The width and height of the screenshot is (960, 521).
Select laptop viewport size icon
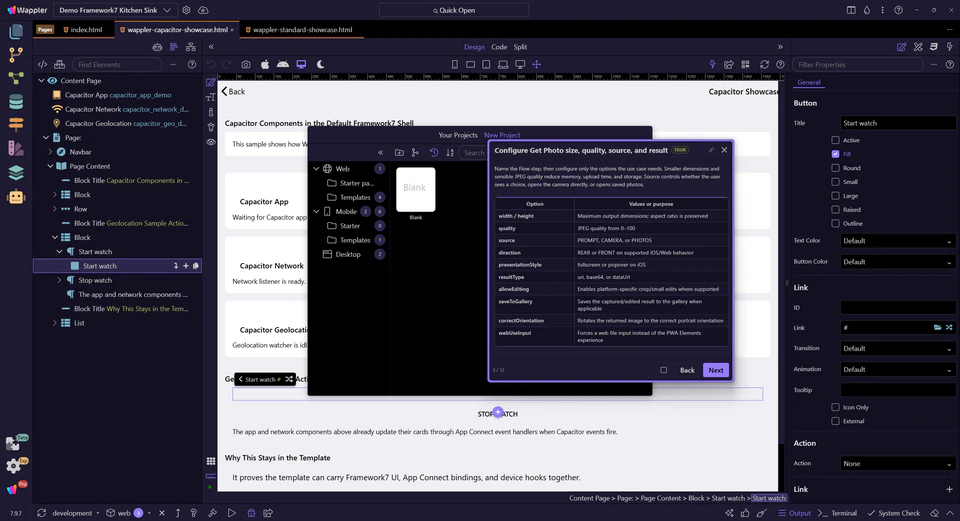503,64
